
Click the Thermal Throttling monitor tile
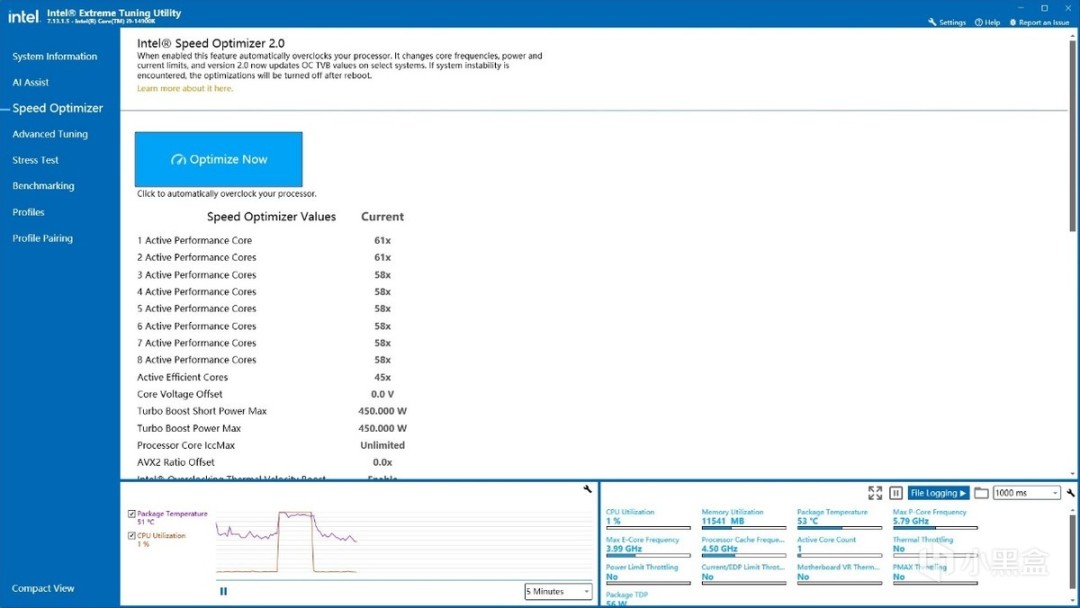point(935,546)
